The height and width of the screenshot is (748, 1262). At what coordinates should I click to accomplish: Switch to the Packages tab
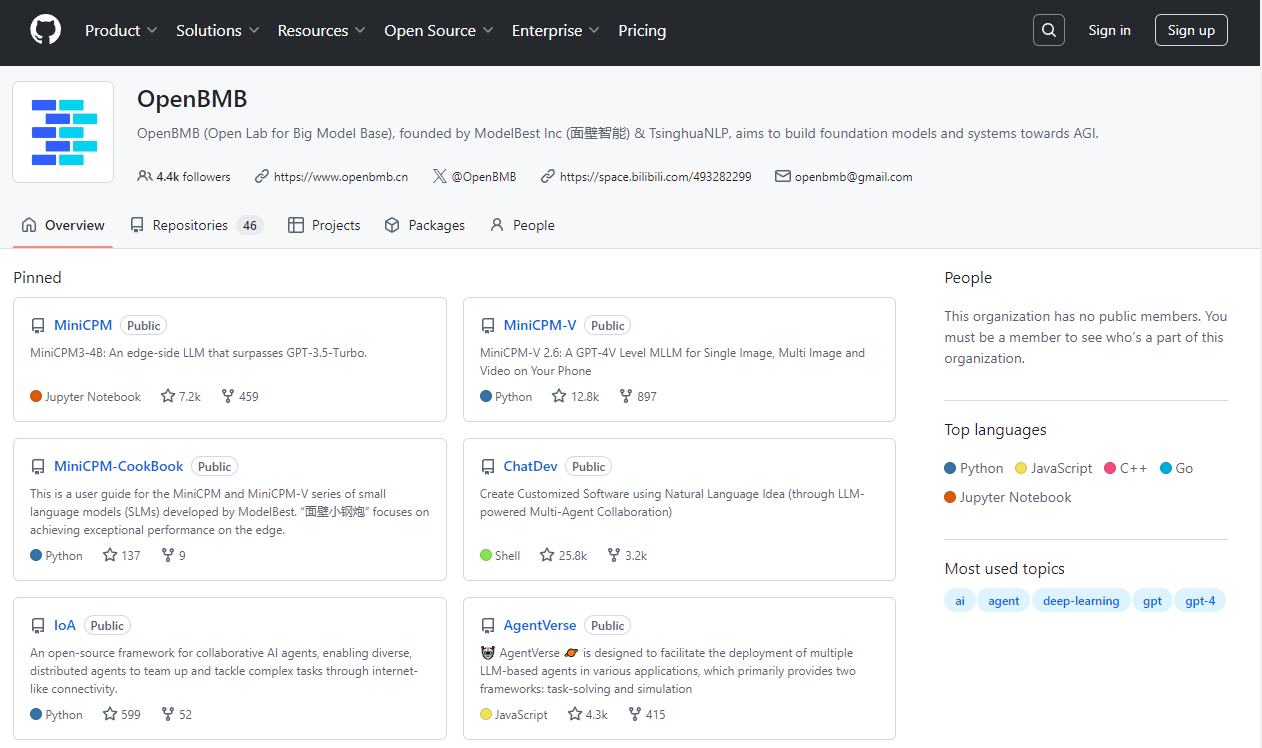coord(425,225)
